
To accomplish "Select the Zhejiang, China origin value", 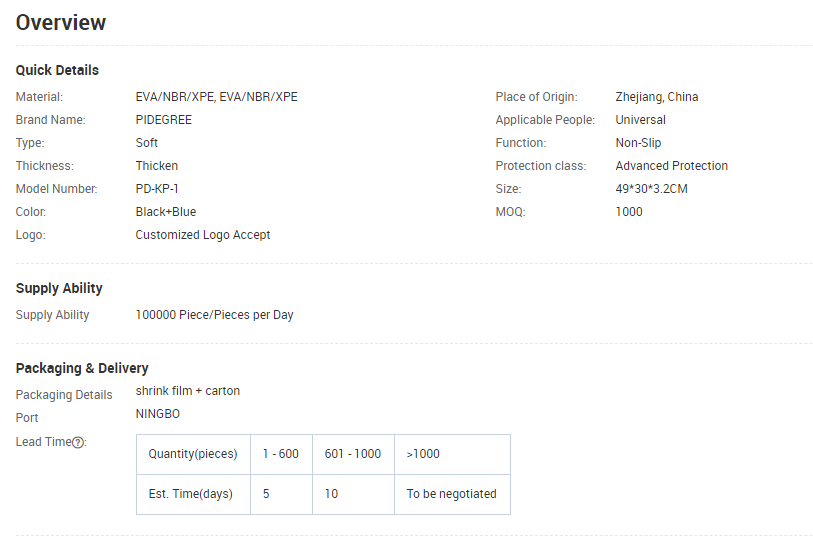I will click(x=656, y=97).
